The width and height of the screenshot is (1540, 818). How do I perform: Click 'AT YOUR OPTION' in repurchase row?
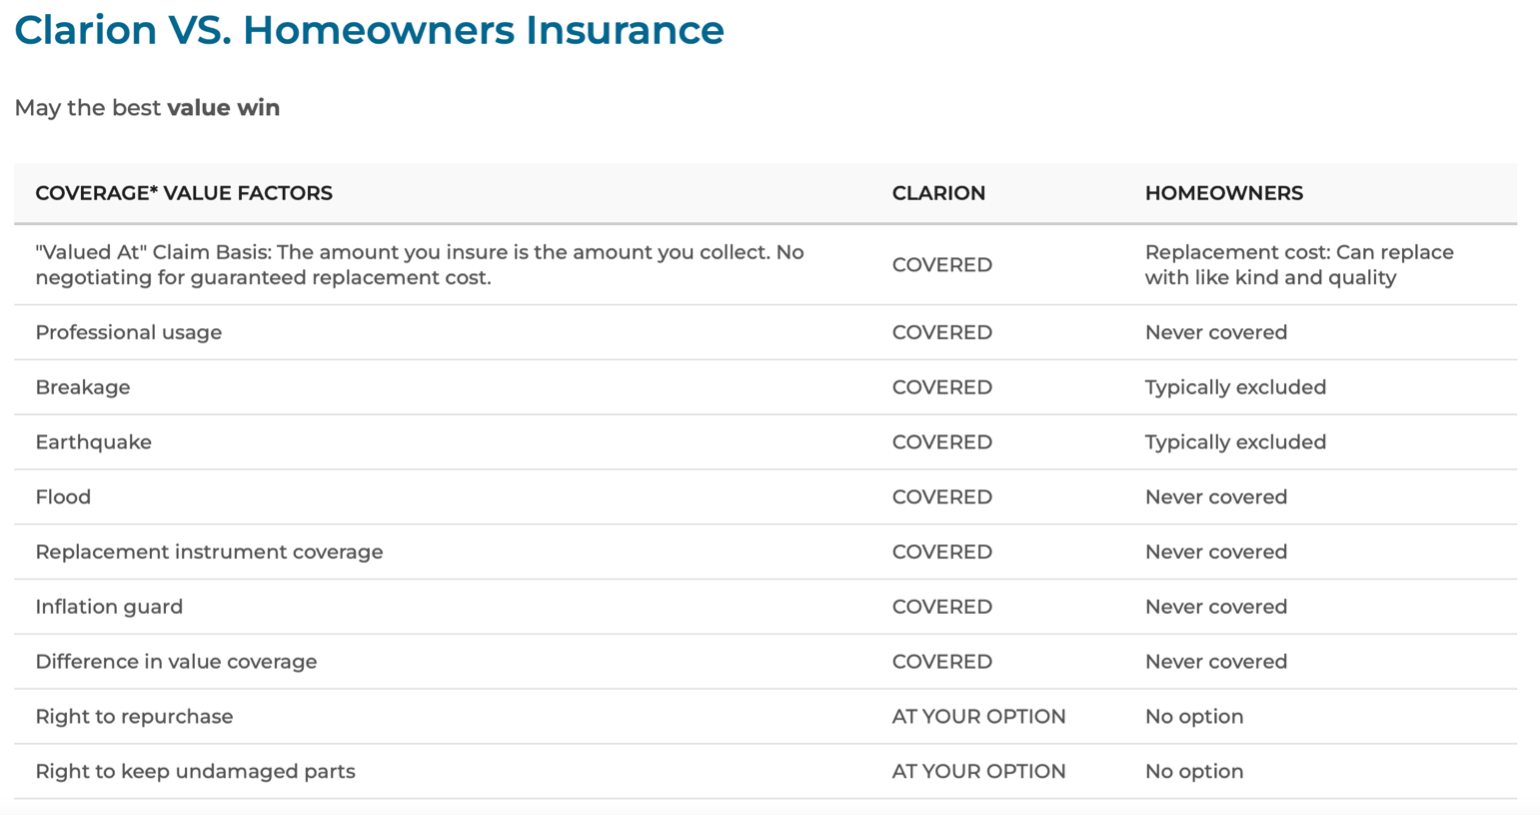click(x=979, y=717)
